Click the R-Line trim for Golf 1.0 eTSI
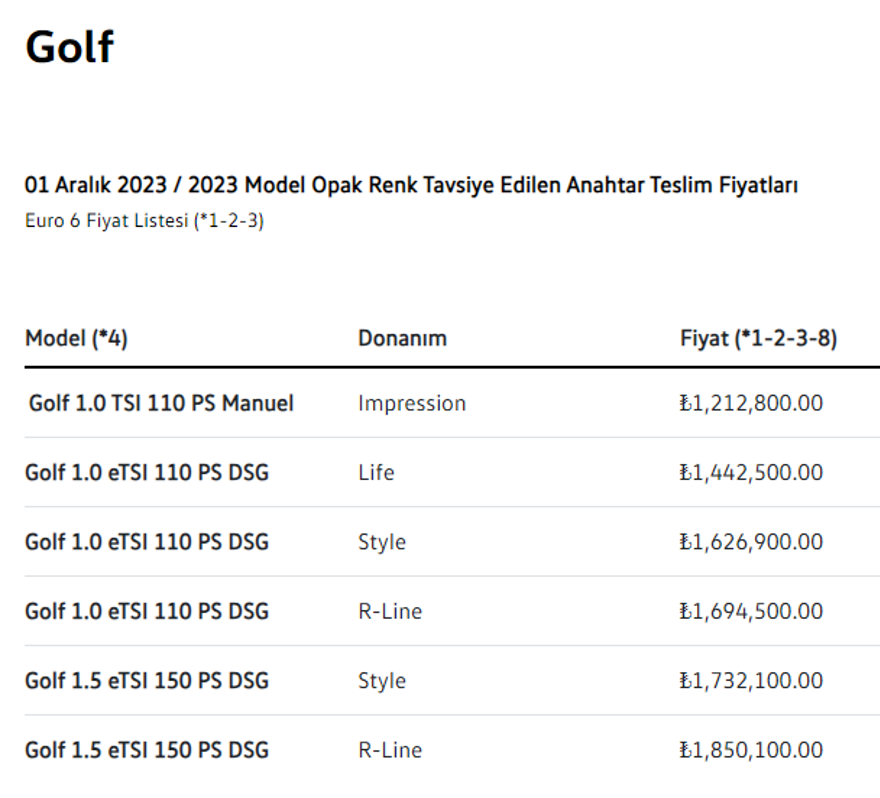This screenshot has width=880, height=798. click(390, 610)
